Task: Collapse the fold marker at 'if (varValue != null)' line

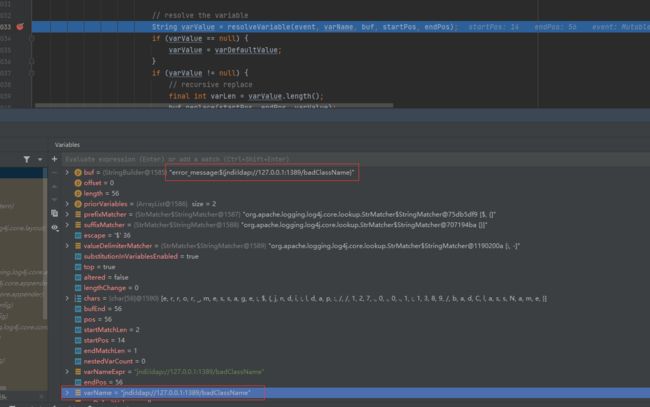Action: click(x=32, y=73)
